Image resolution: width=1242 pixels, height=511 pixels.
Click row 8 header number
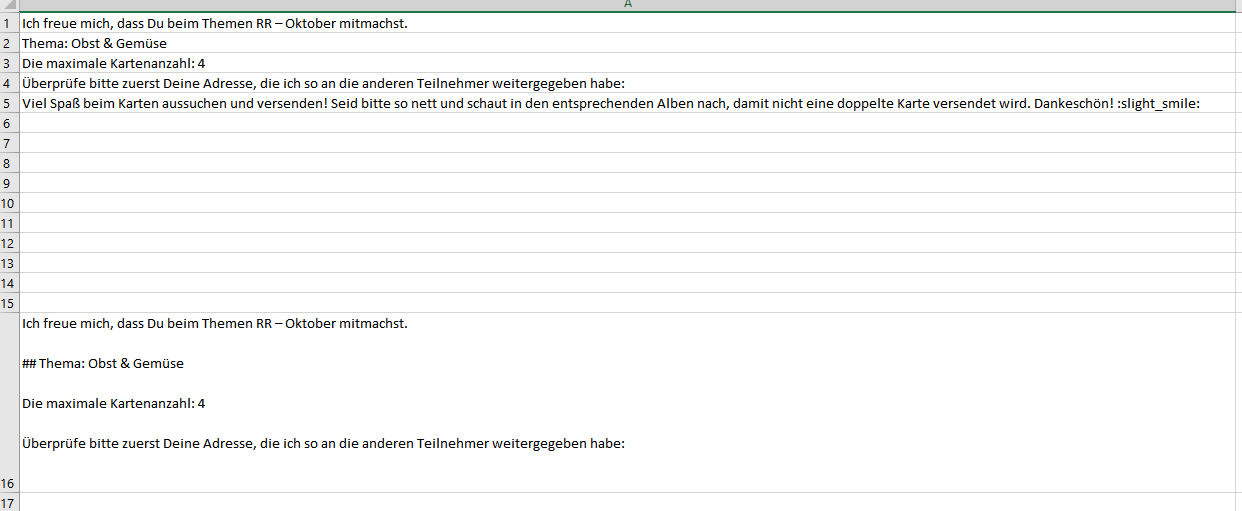(x=9, y=163)
